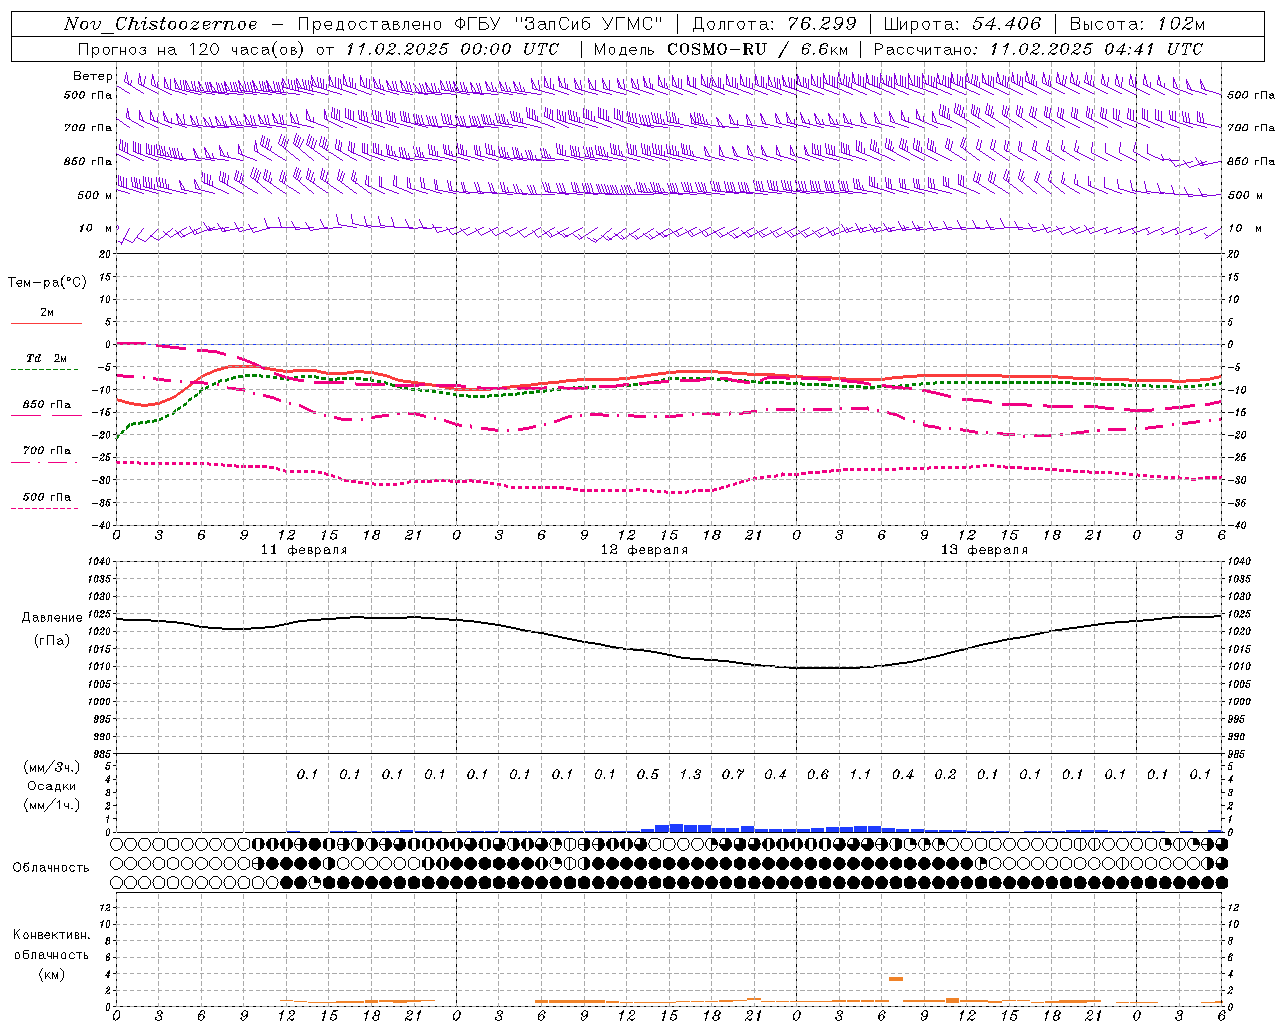The width and height of the screenshot is (1280, 1024).
Task: Click the model name COSMO-RU / 6.6км
Action: tap(758, 49)
